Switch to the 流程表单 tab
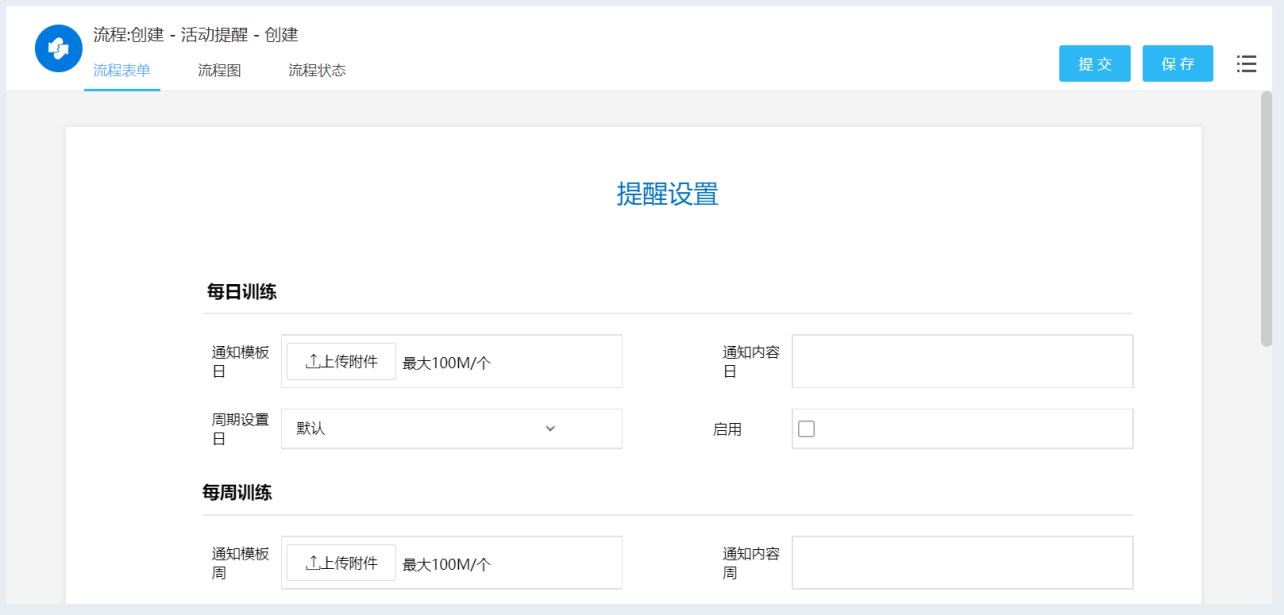The image size is (1284, 615). pyautogui.click(x=122, y=71)
